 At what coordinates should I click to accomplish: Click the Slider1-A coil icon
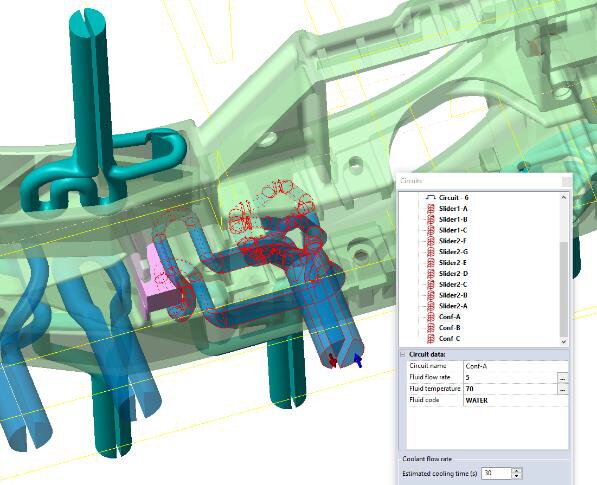click(x=431, y=209)
